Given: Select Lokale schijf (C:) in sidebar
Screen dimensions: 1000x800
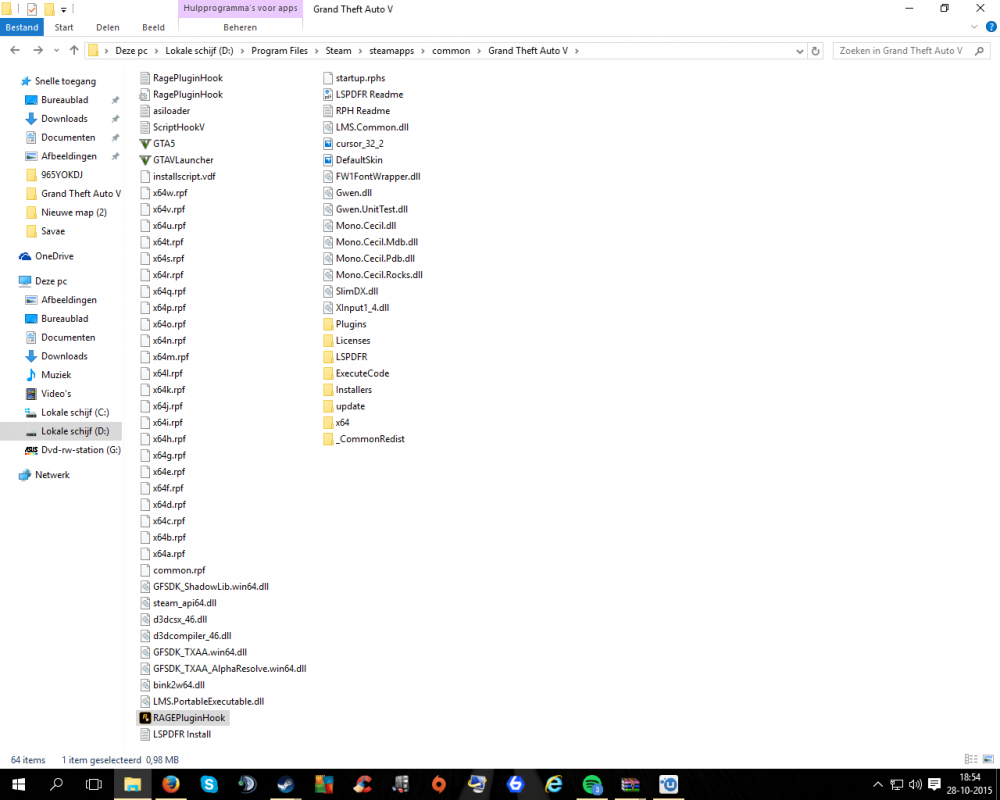Looking at the screenshot, I should coord(68,412).
